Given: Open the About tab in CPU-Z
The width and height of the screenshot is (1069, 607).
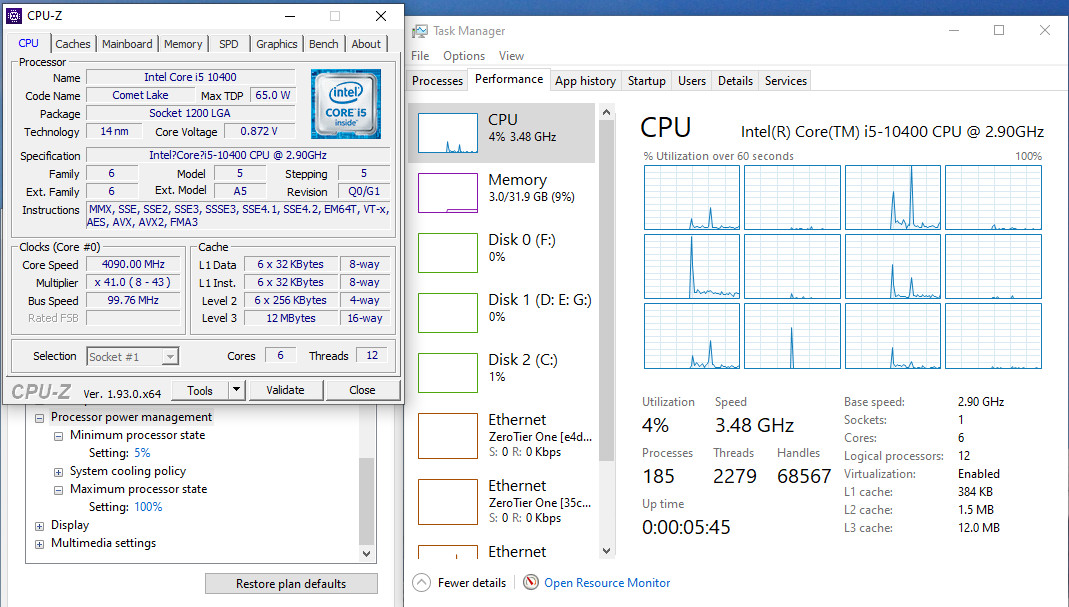Looking at the screenshot, I should click(366, 44).
